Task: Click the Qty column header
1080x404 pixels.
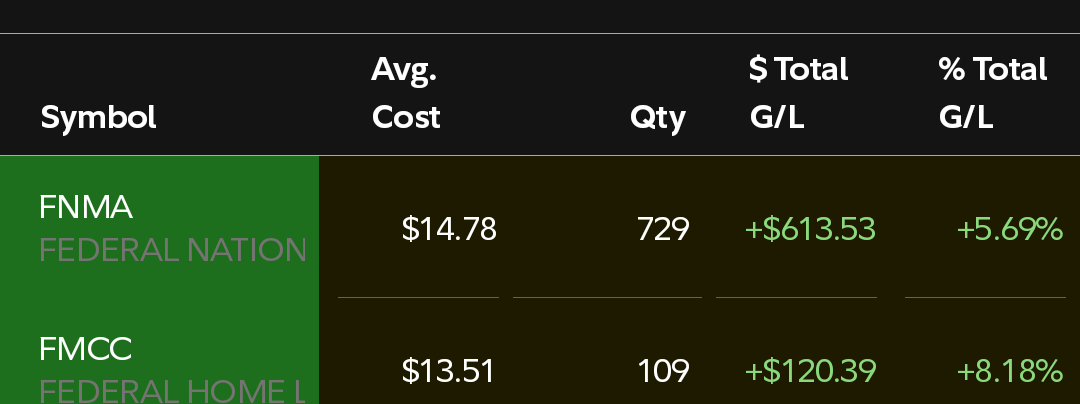Action: 658,118
